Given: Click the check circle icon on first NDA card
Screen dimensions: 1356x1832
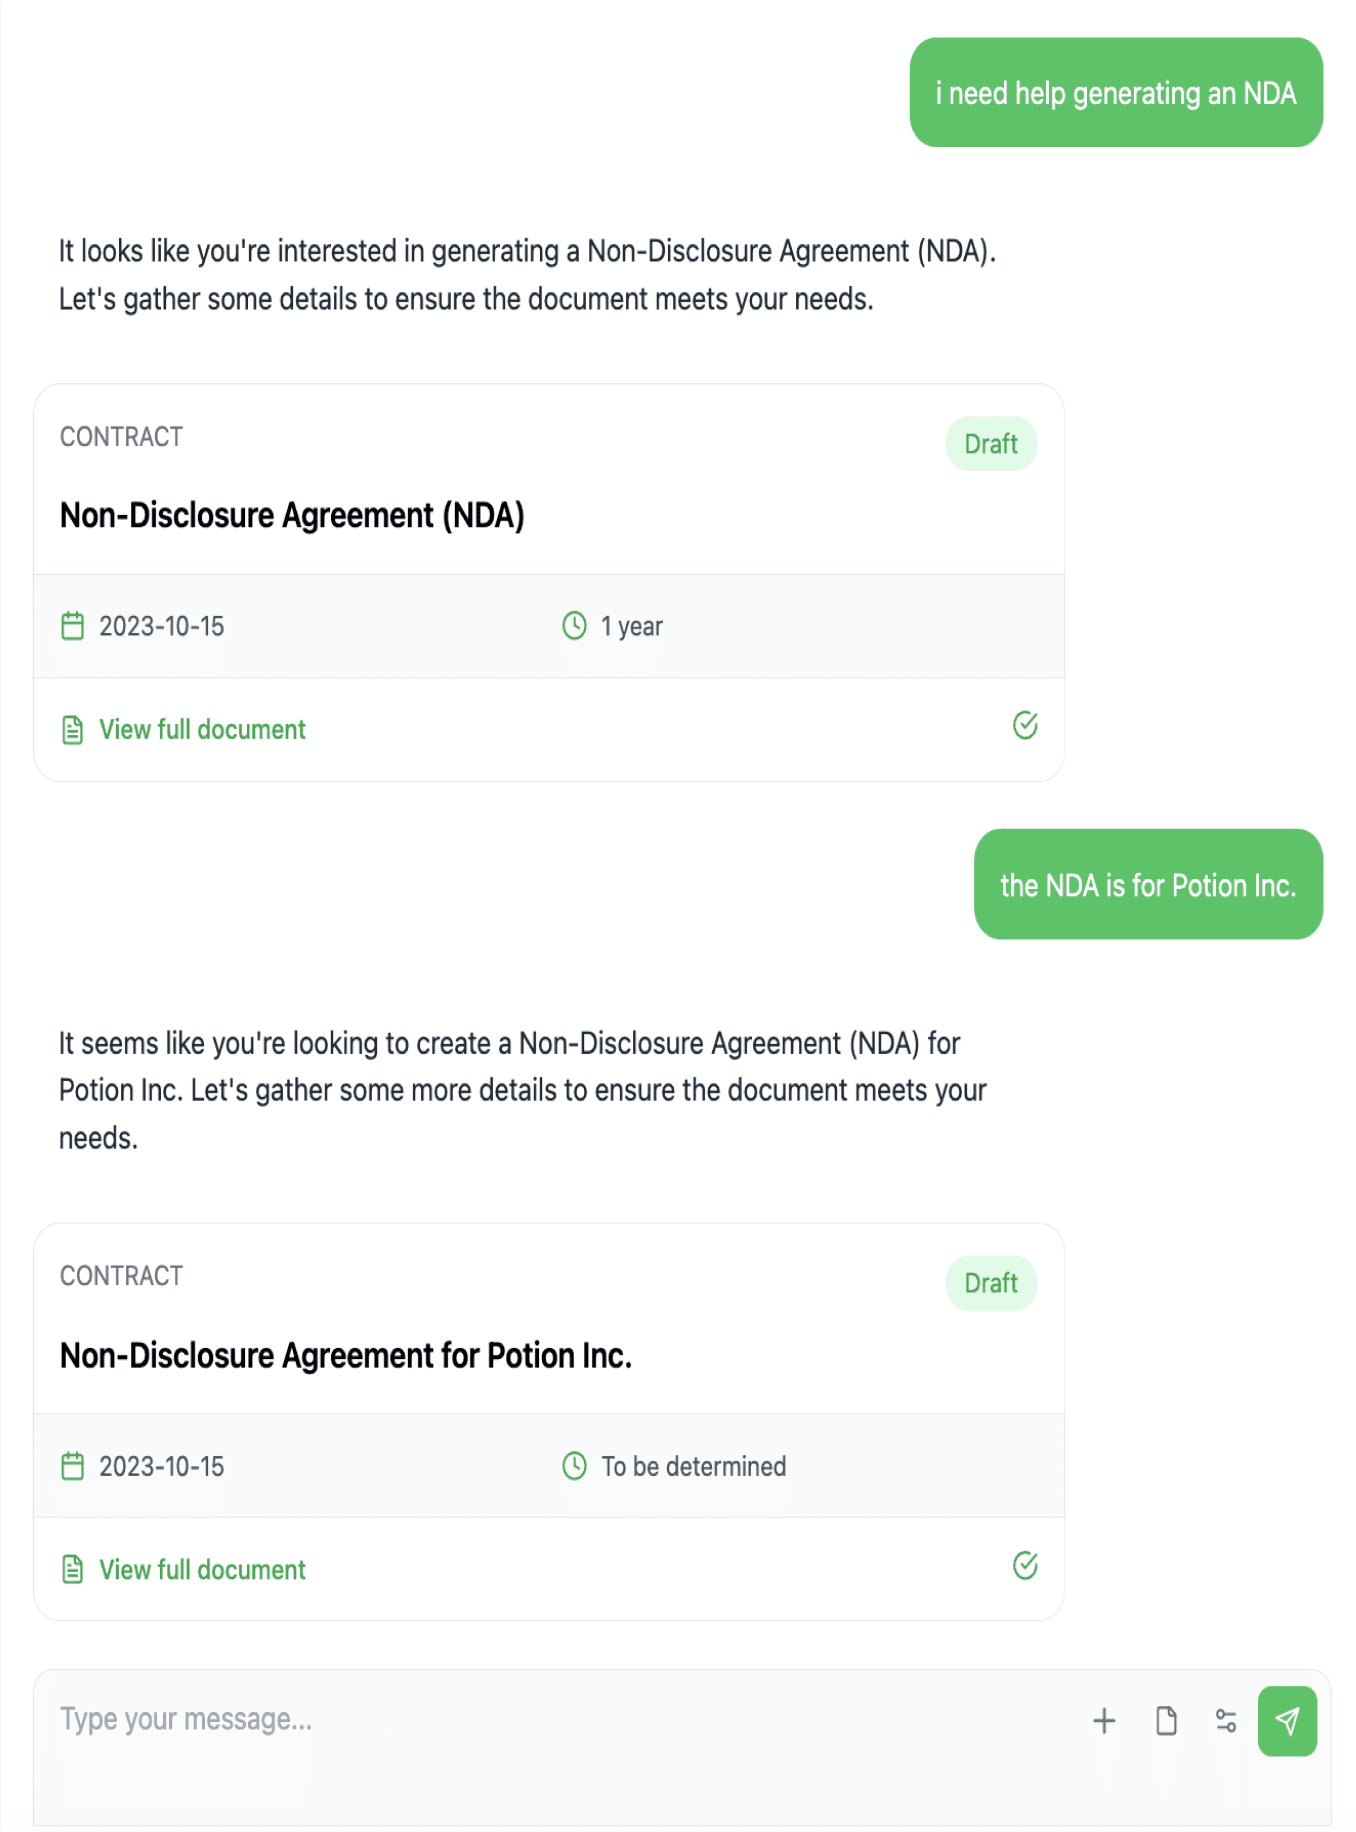Looking at the screenshot, I should (x=1025, y=725).
